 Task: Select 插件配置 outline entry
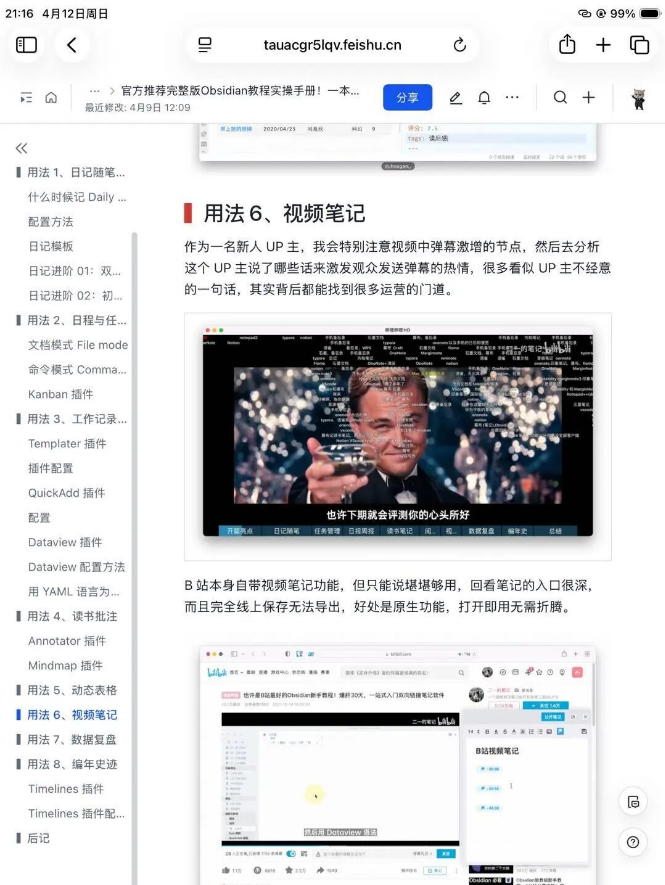tap(51, 468)
